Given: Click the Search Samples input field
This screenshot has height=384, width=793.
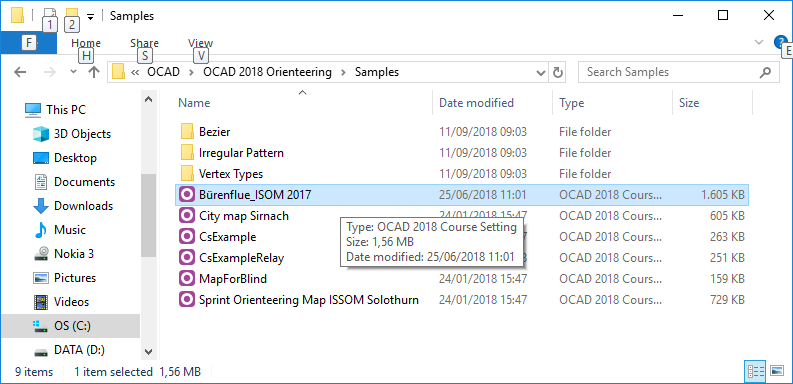Looking at the screenshot, I should point(668,72).
